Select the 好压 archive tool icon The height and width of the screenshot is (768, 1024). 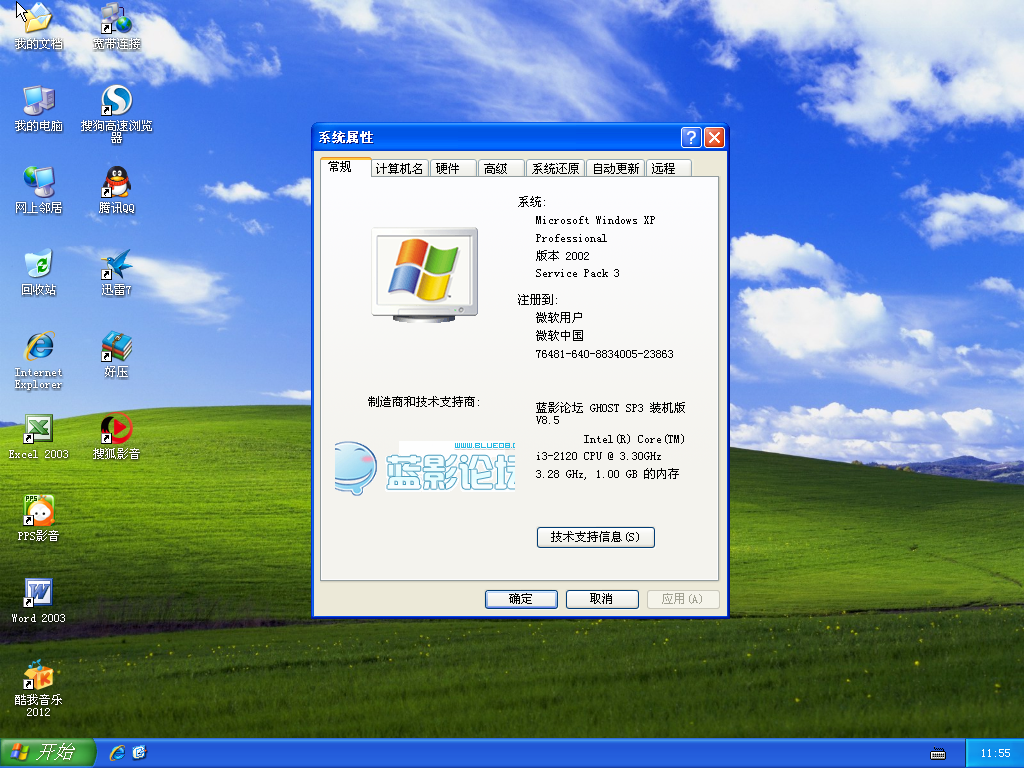click(x=116, y=355)
